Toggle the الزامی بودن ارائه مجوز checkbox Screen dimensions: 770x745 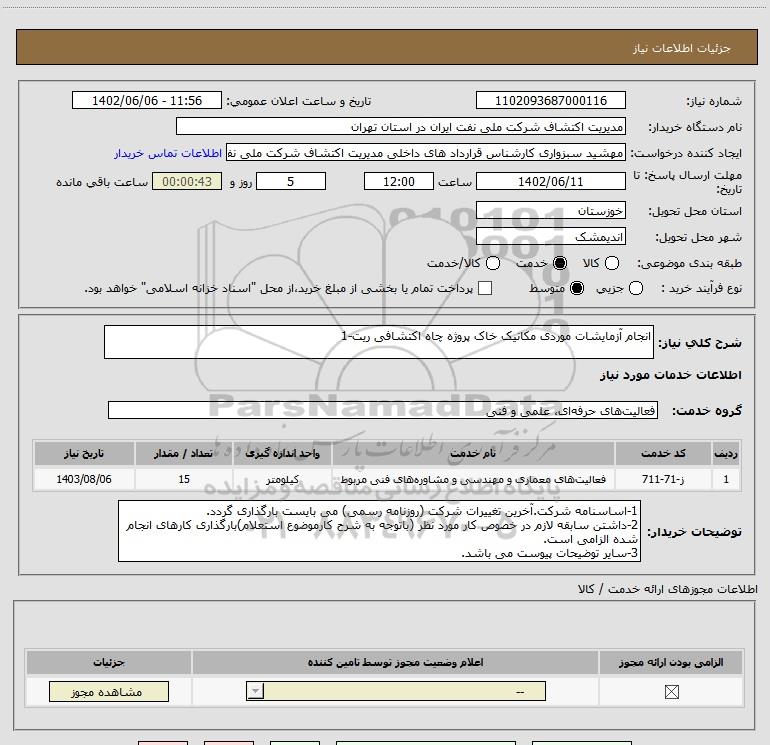671,691
